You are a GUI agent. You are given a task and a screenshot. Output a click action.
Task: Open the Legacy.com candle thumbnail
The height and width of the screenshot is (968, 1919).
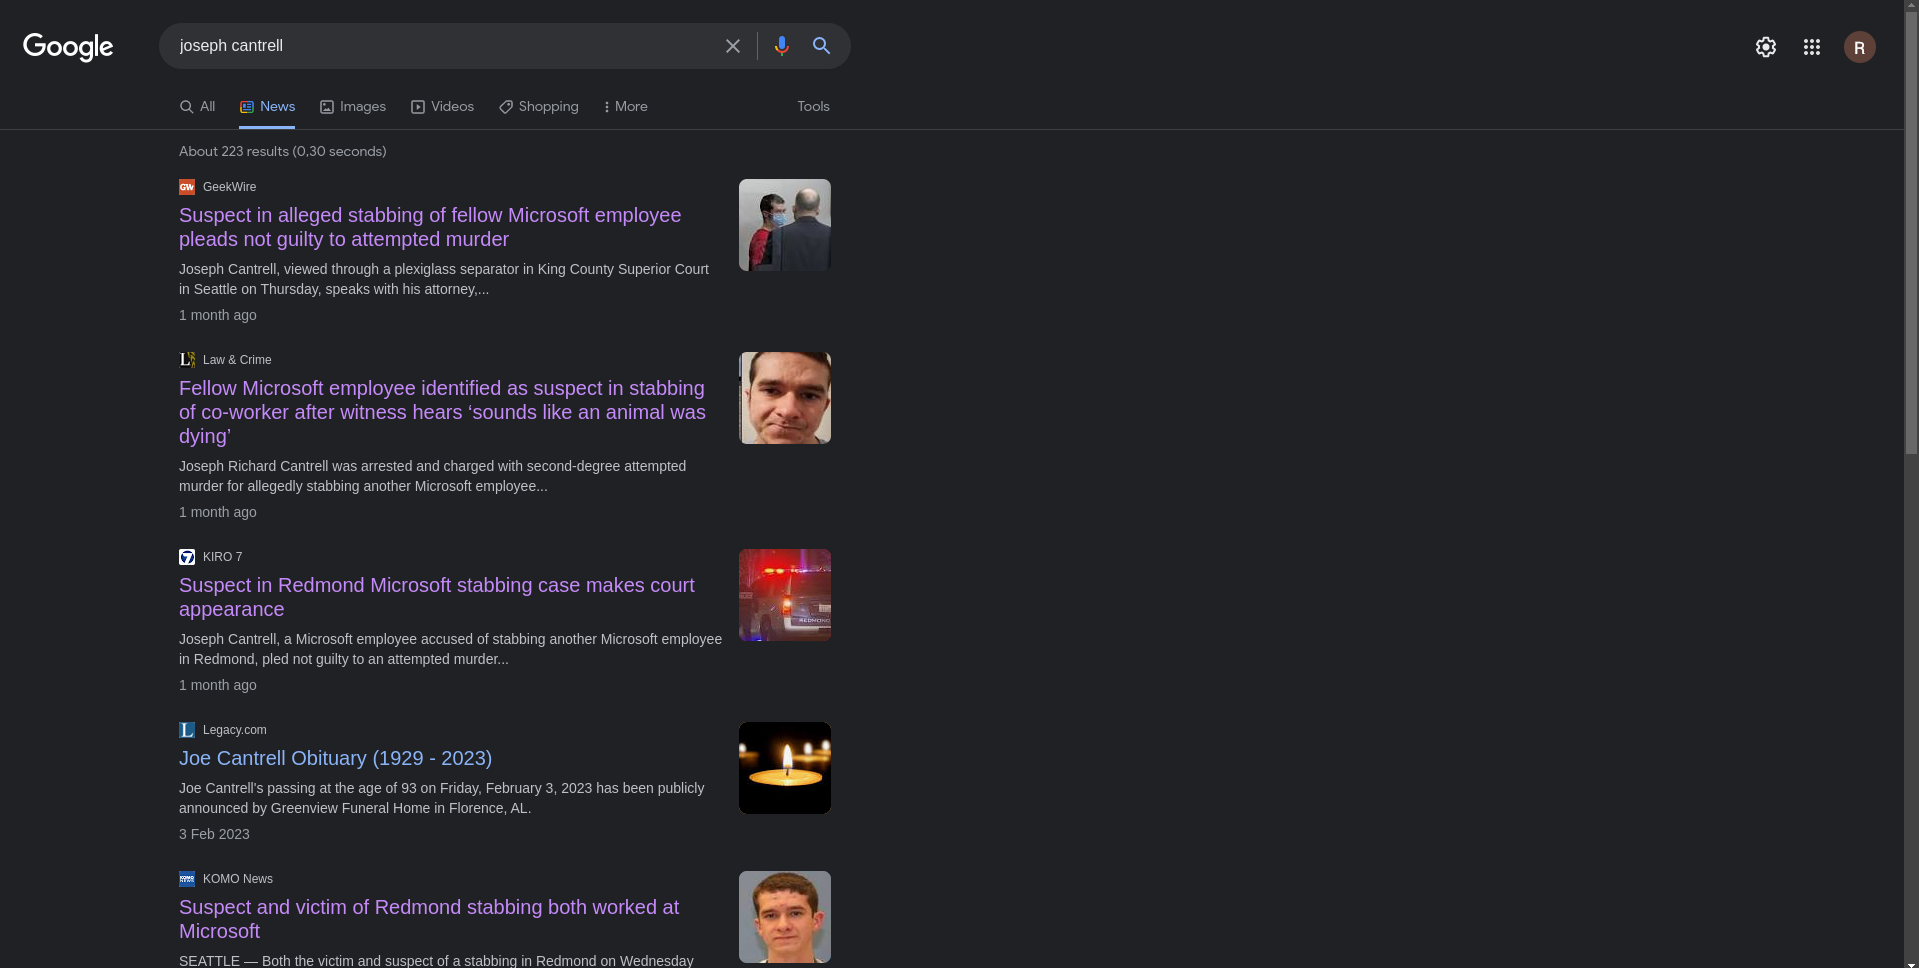click(785, 768)
